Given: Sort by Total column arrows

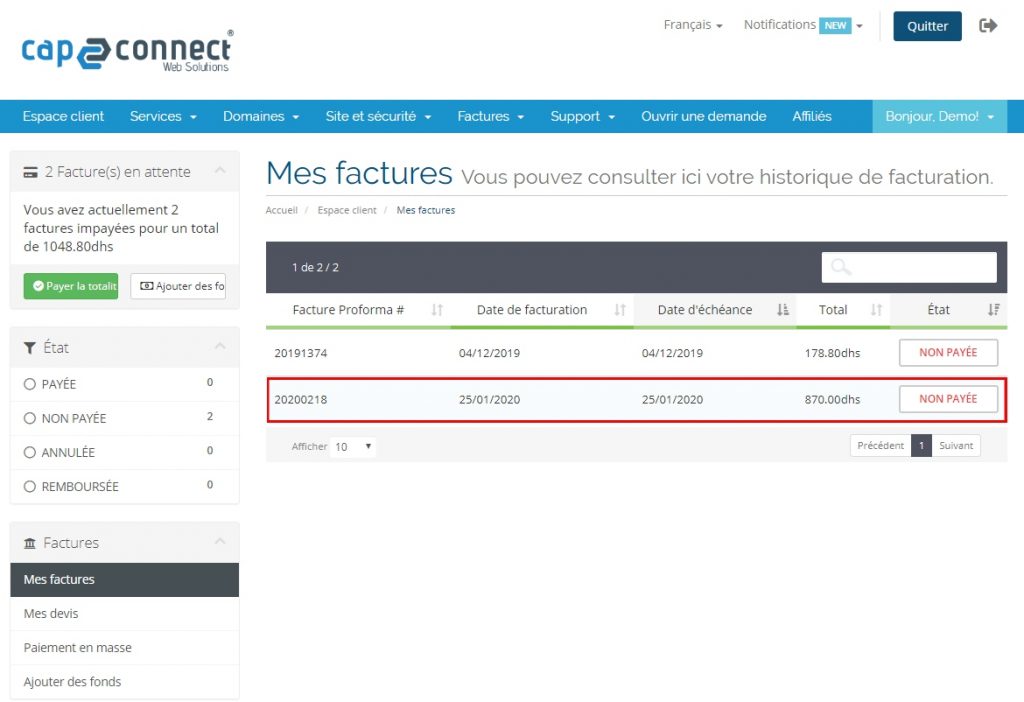Looking at the screenshot, I should coord(876,310).
